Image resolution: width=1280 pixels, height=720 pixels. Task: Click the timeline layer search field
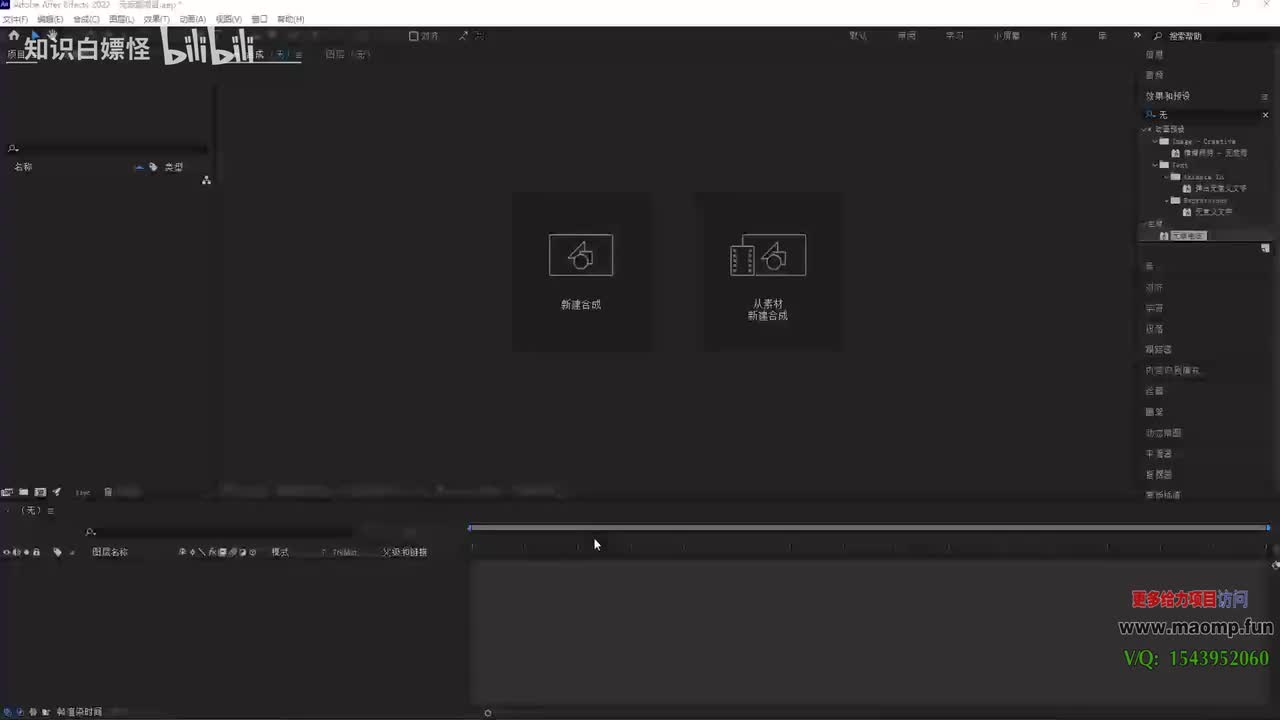(218, 532)
